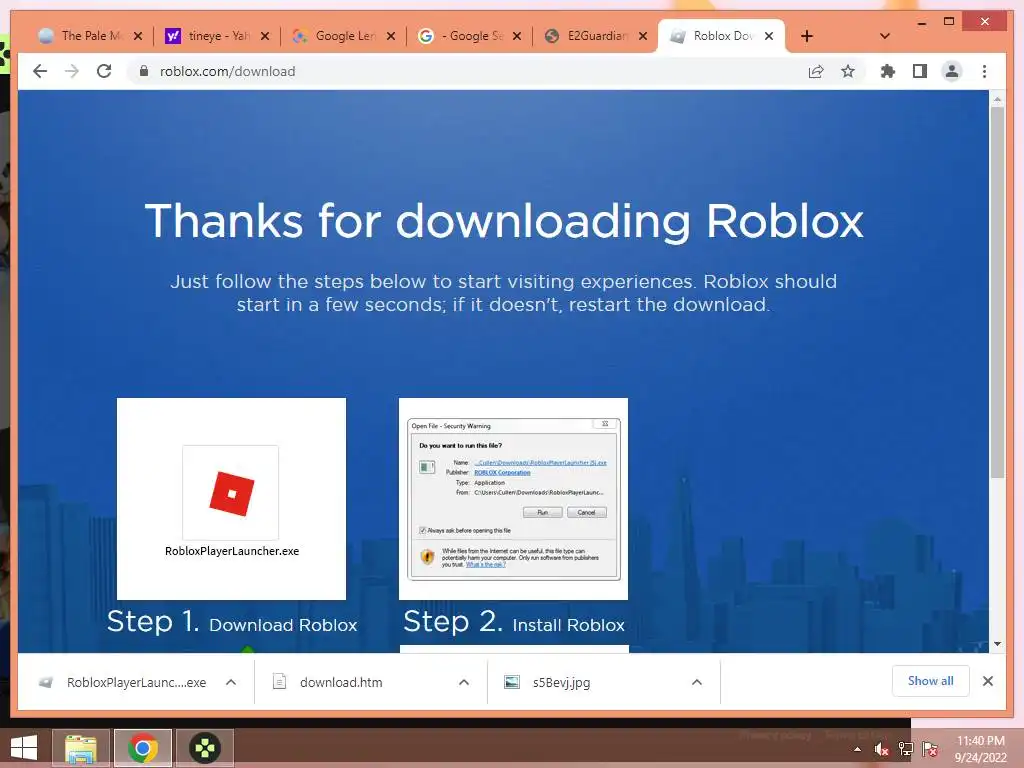Close the Google Search tab
Viewport: 1024px width, 768px height.
(517, 36)
